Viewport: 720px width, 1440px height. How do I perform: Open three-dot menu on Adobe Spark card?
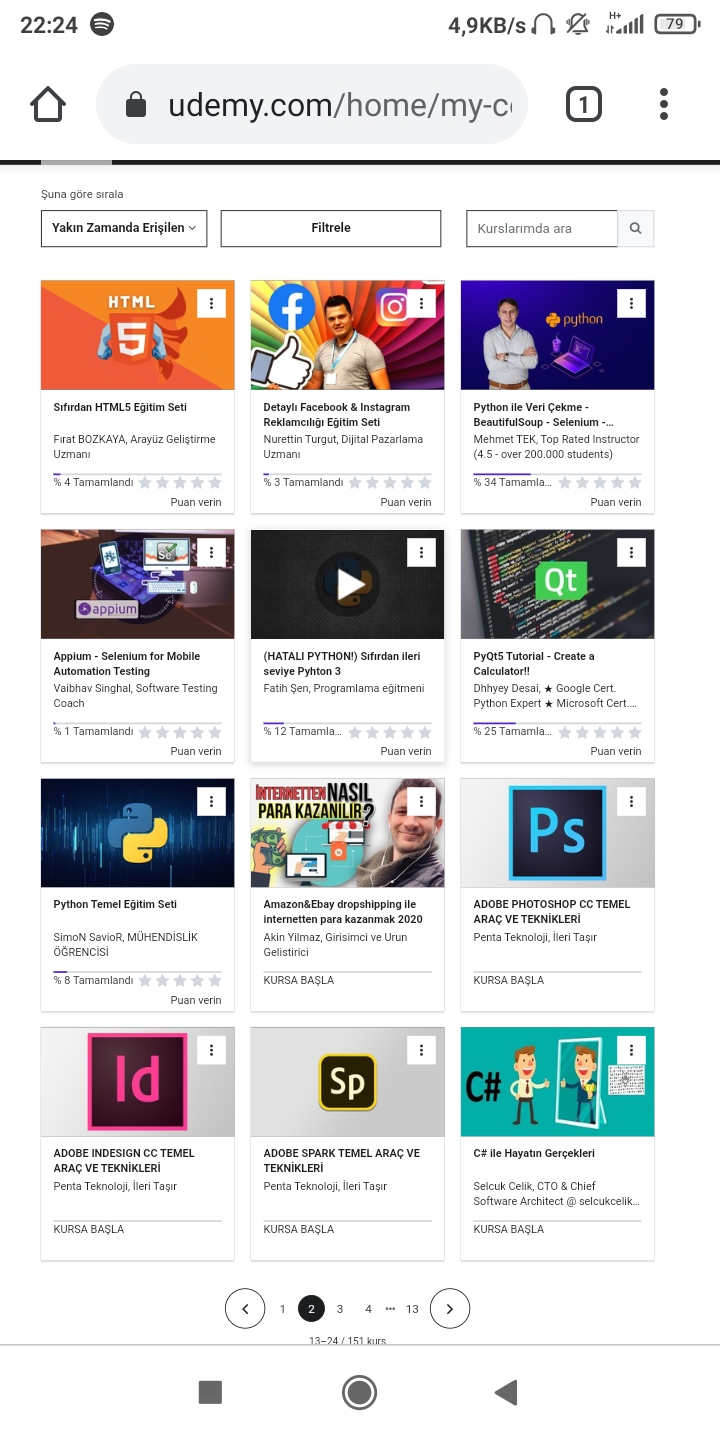click(421, 1050)
